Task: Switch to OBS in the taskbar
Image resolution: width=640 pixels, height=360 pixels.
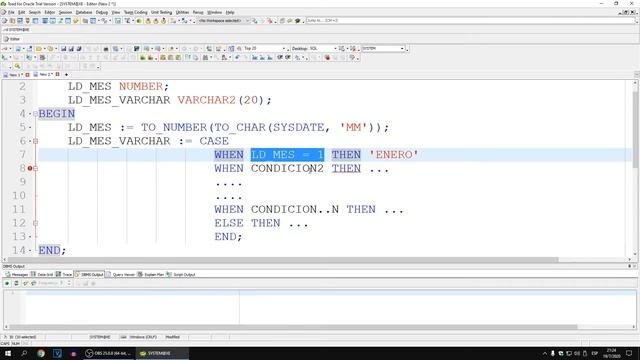Action: click(x=109, y=353)
